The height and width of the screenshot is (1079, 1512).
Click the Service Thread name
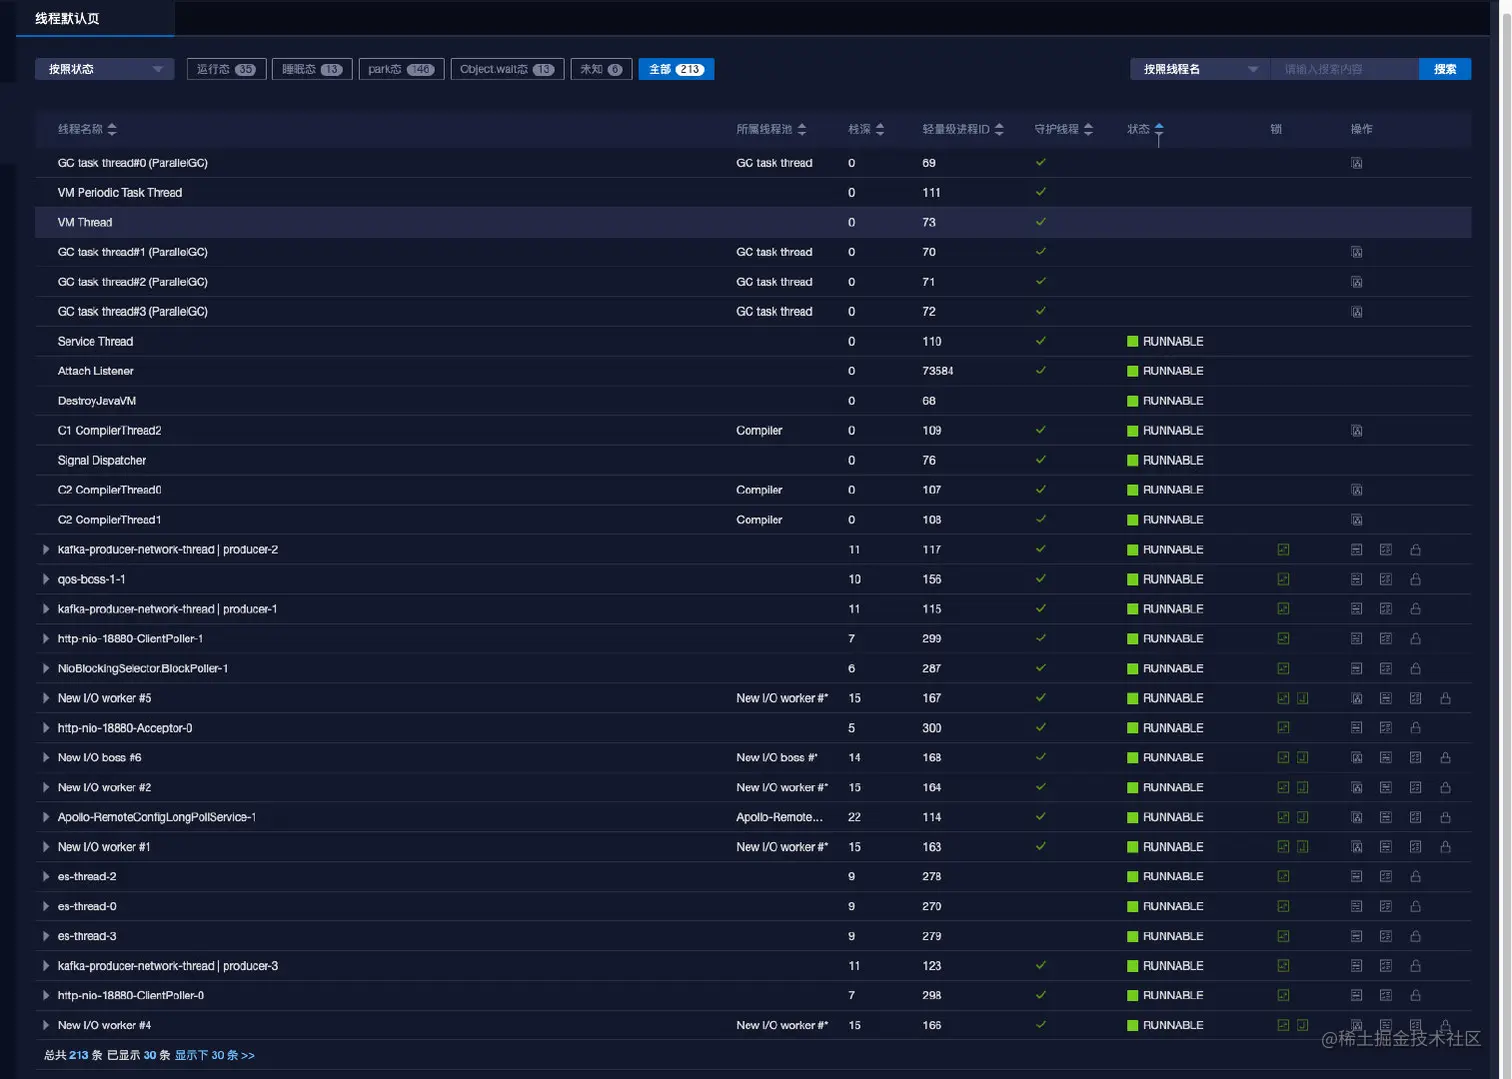pyautogui.click(x=95, y=342)
